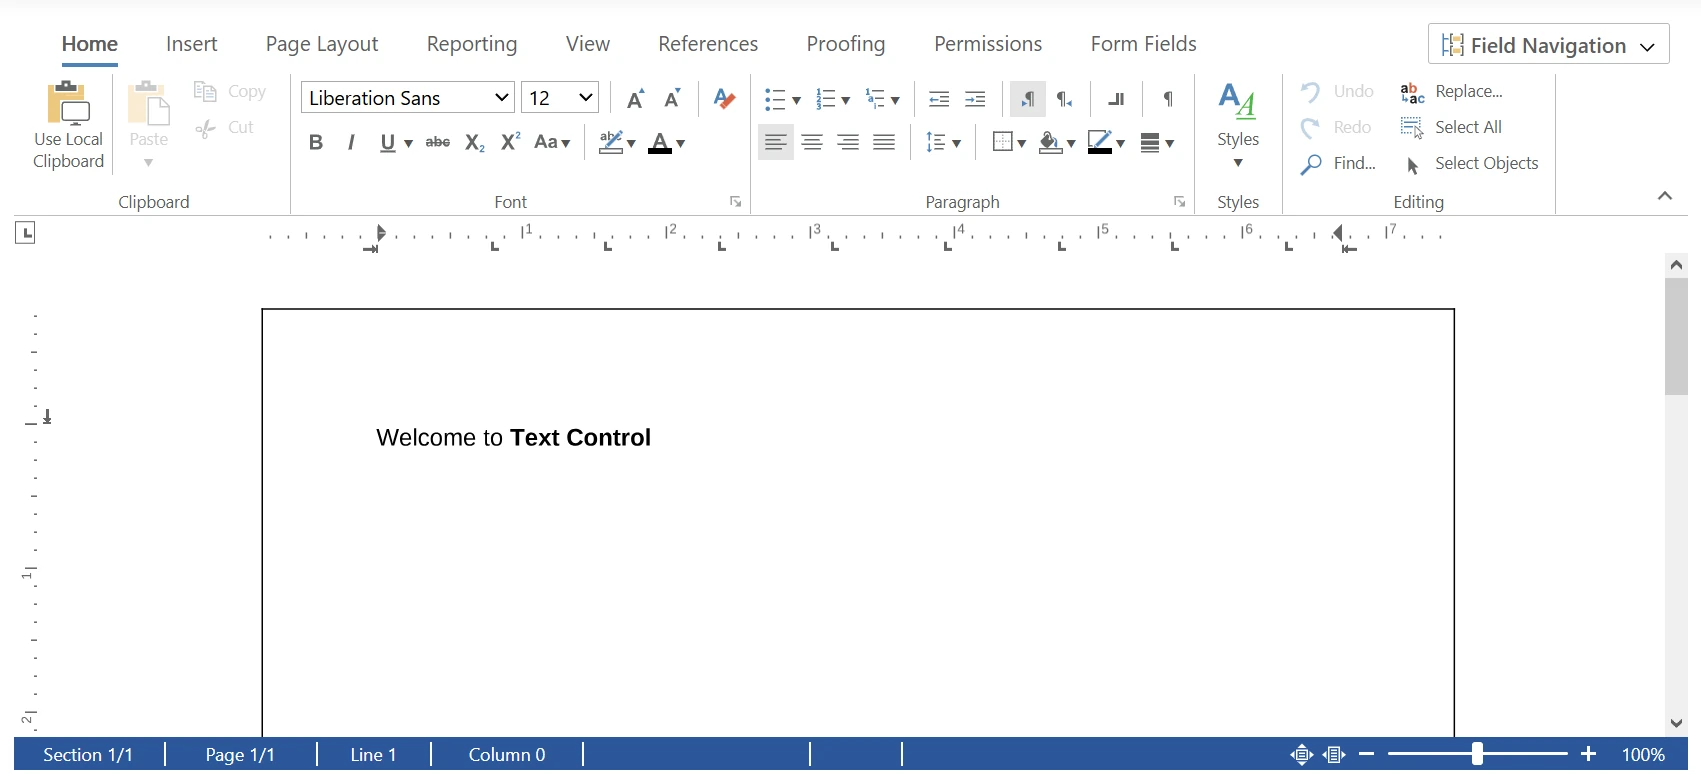Clear text formatting
The height and width of the screenshot is (774, 1701).
(724, 99)
